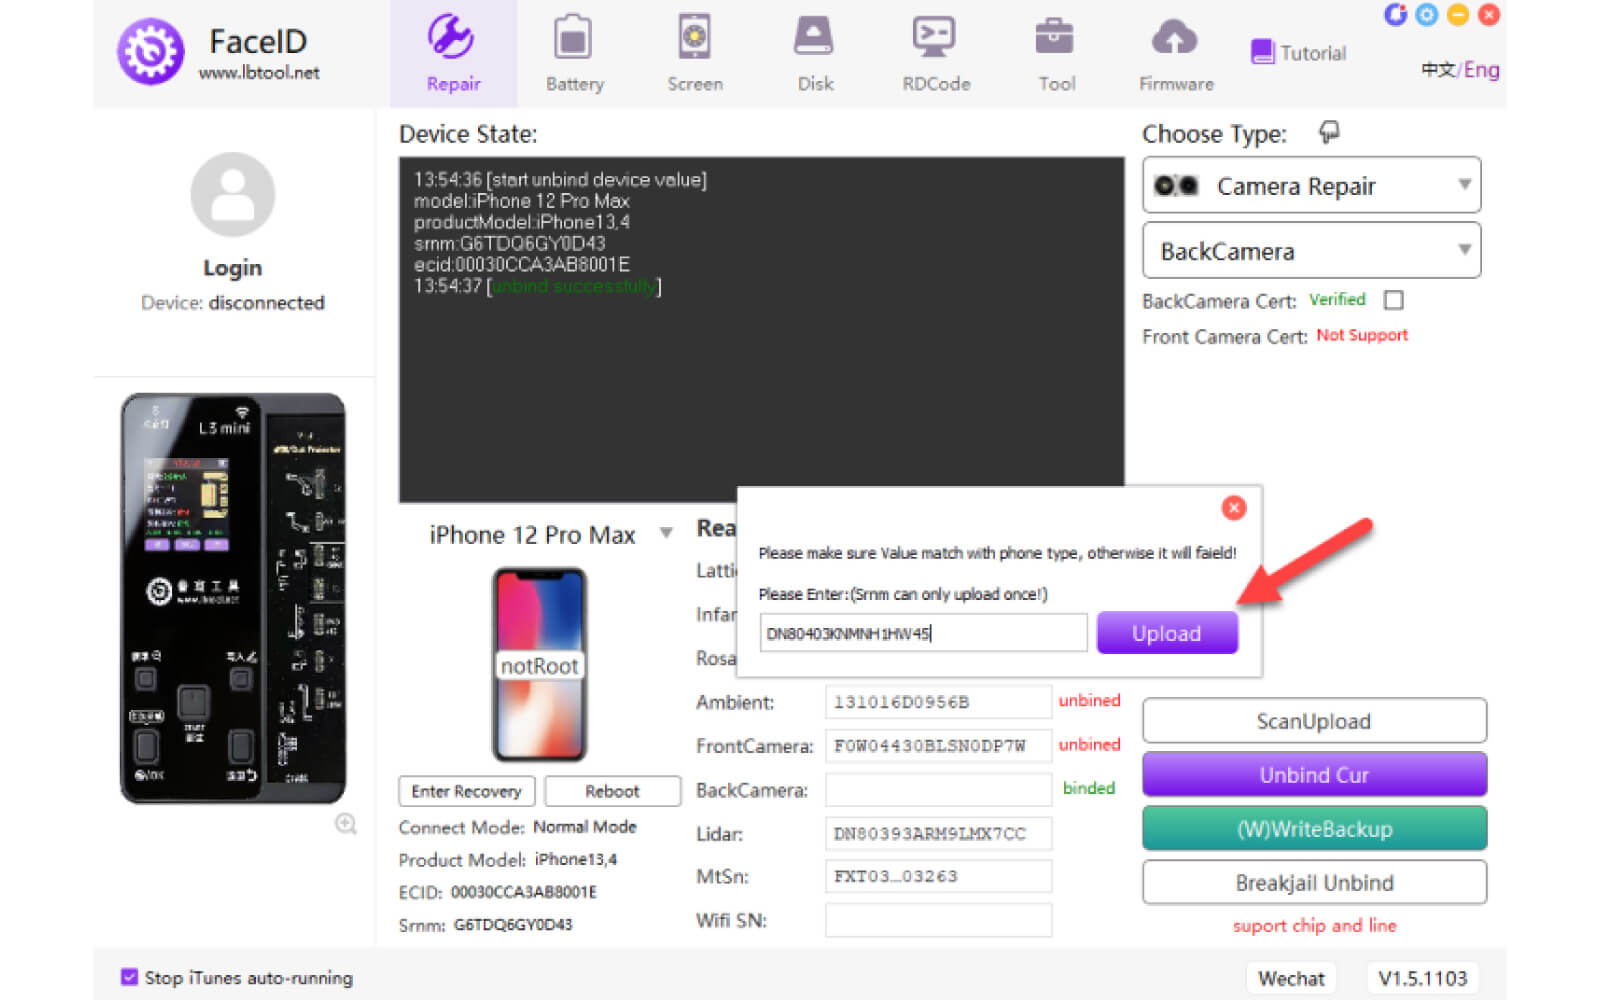Click the ECID value 00030CCA3AB8001E below the phone
Screen dimensions: 1600x1000
(524, 892)
